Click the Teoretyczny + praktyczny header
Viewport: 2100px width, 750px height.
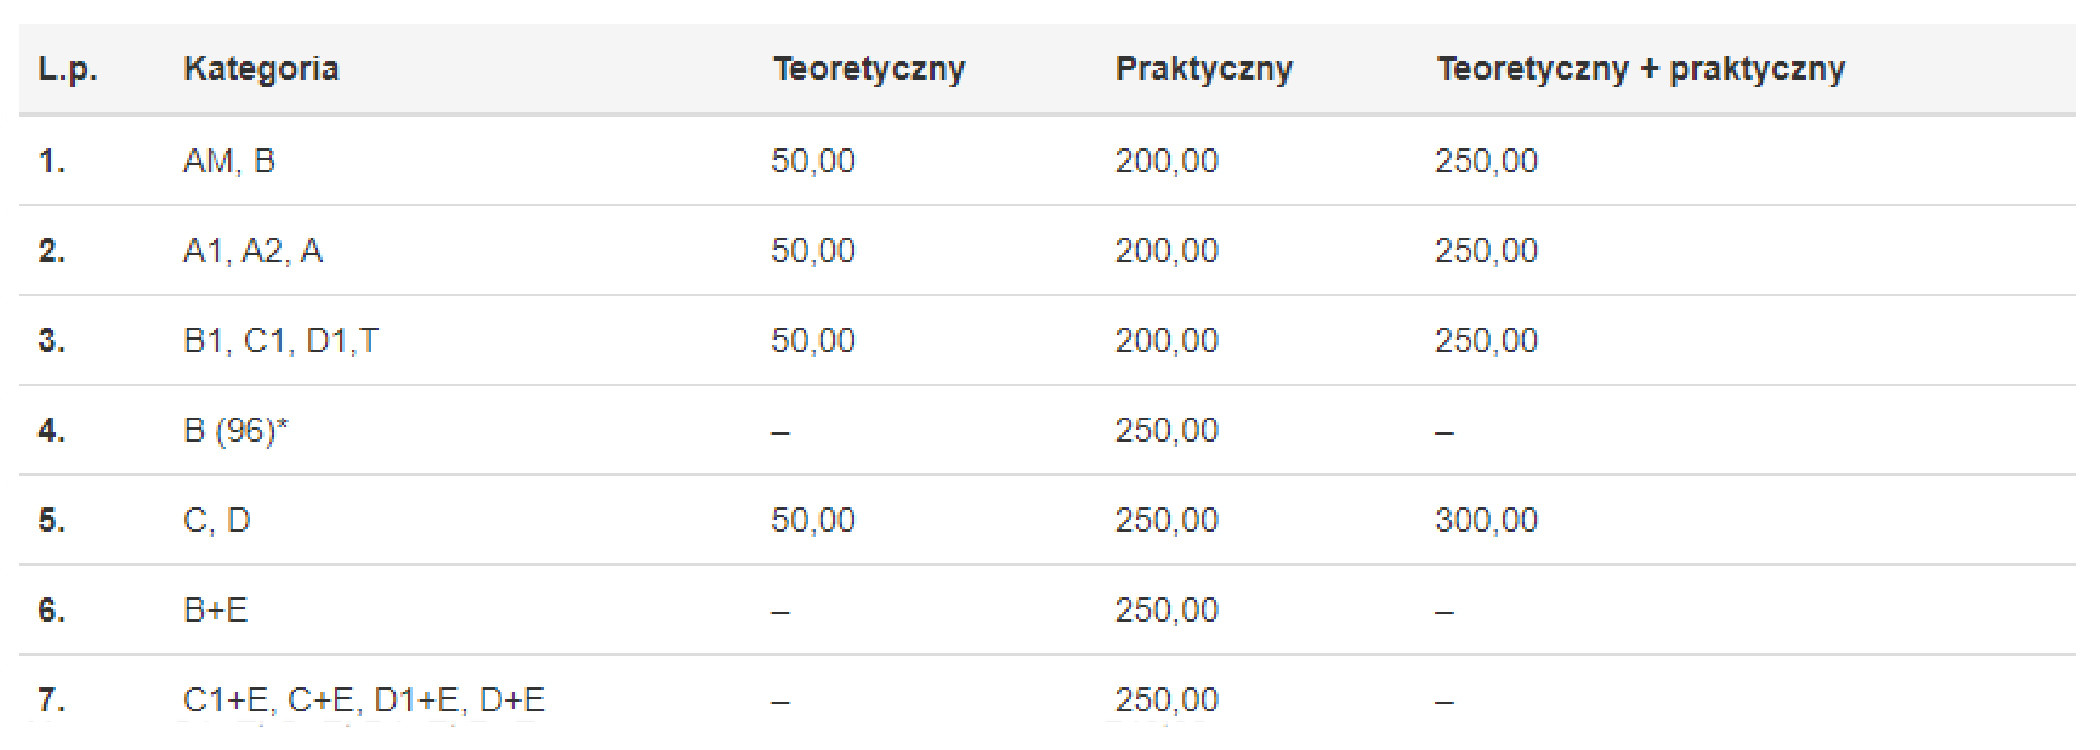[1641, 69]
